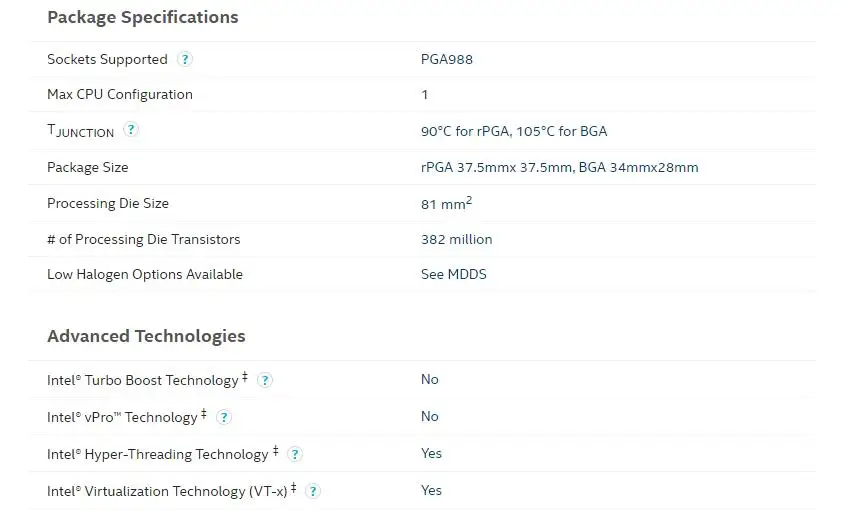Image resolution: width=841 pixels, height=510 pixels.
Task: Click the Package Specifications heading
Action: click(x=143, y=17)
